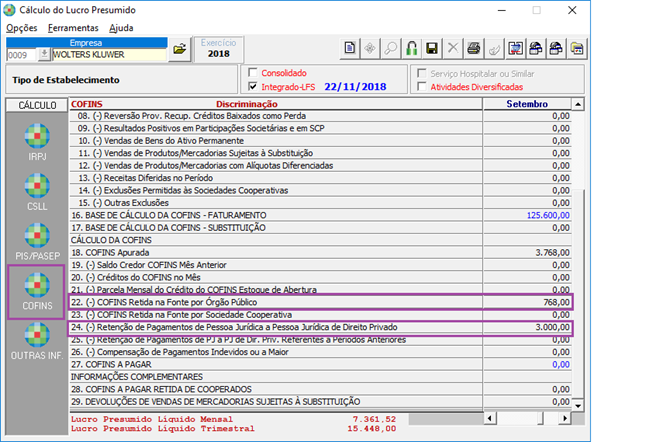Select row 22. COFINS Retida na Fonte por Órgão Público

(x=276, y=302)
